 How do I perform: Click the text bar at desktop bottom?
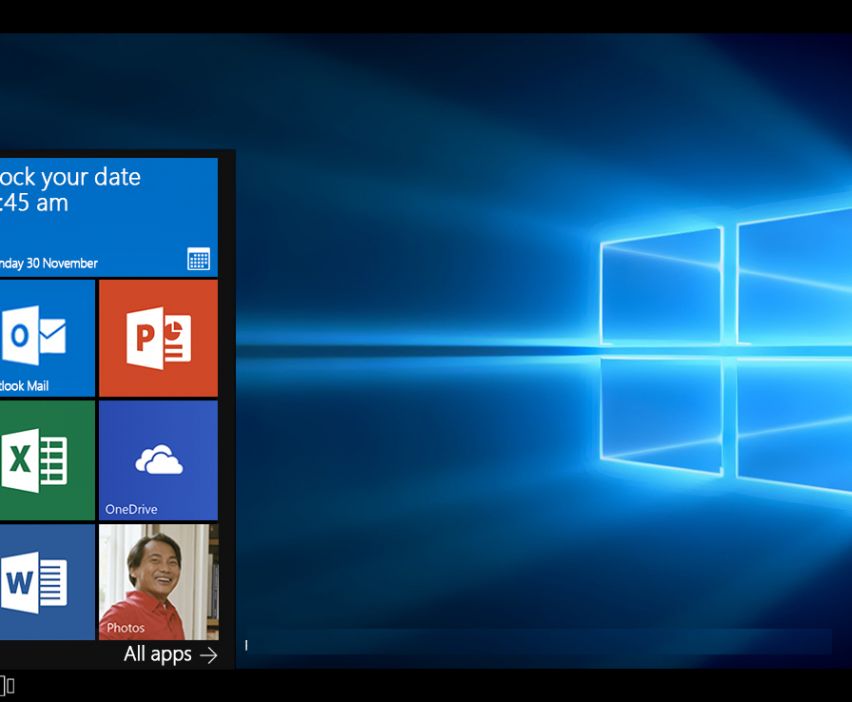[540, 643]
